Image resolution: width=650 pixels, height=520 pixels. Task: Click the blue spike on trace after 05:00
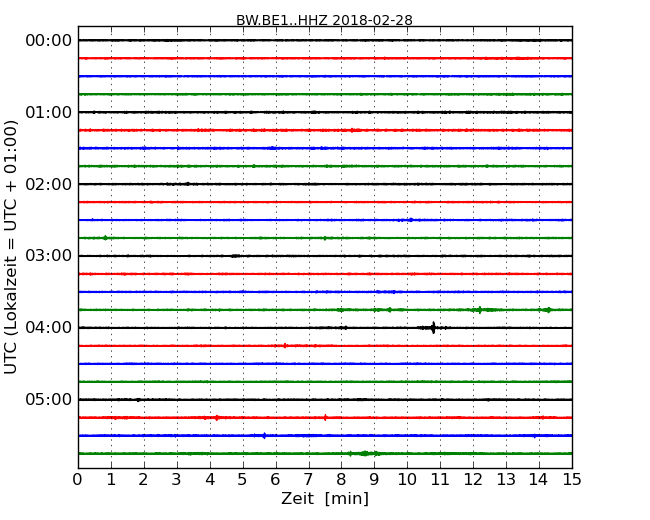click(264, 435)
